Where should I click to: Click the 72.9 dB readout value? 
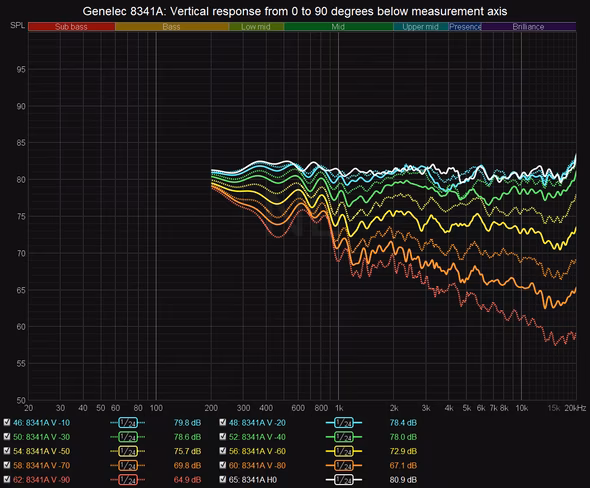click(x=403, y=451)
